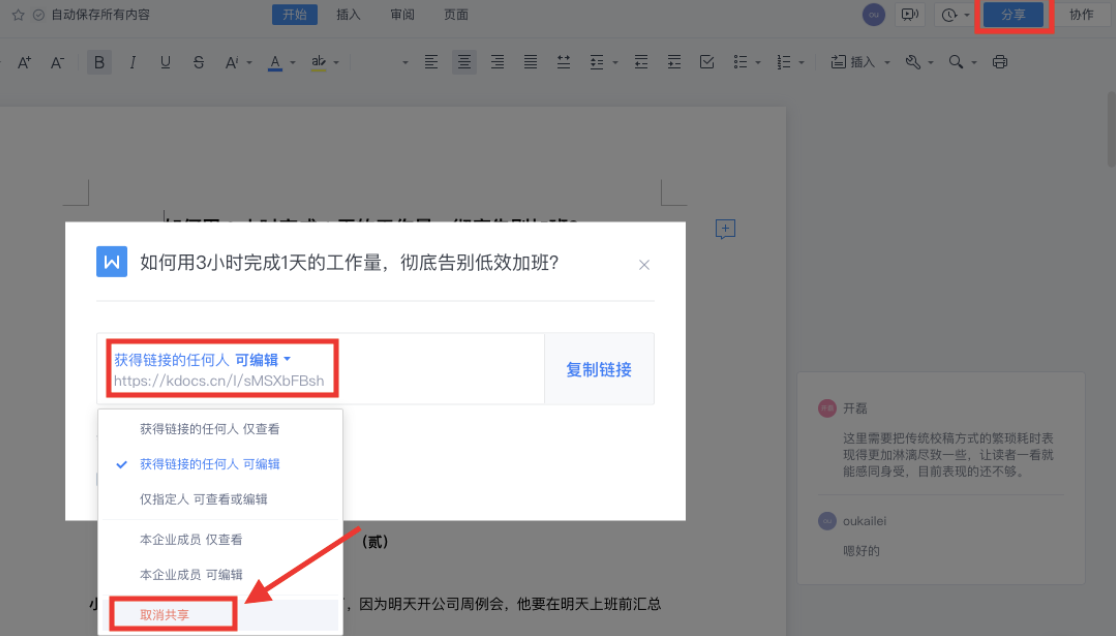Click the print icon
Image resolution: width=1116 pixels, height=636 pixels.
pos(999,62)
